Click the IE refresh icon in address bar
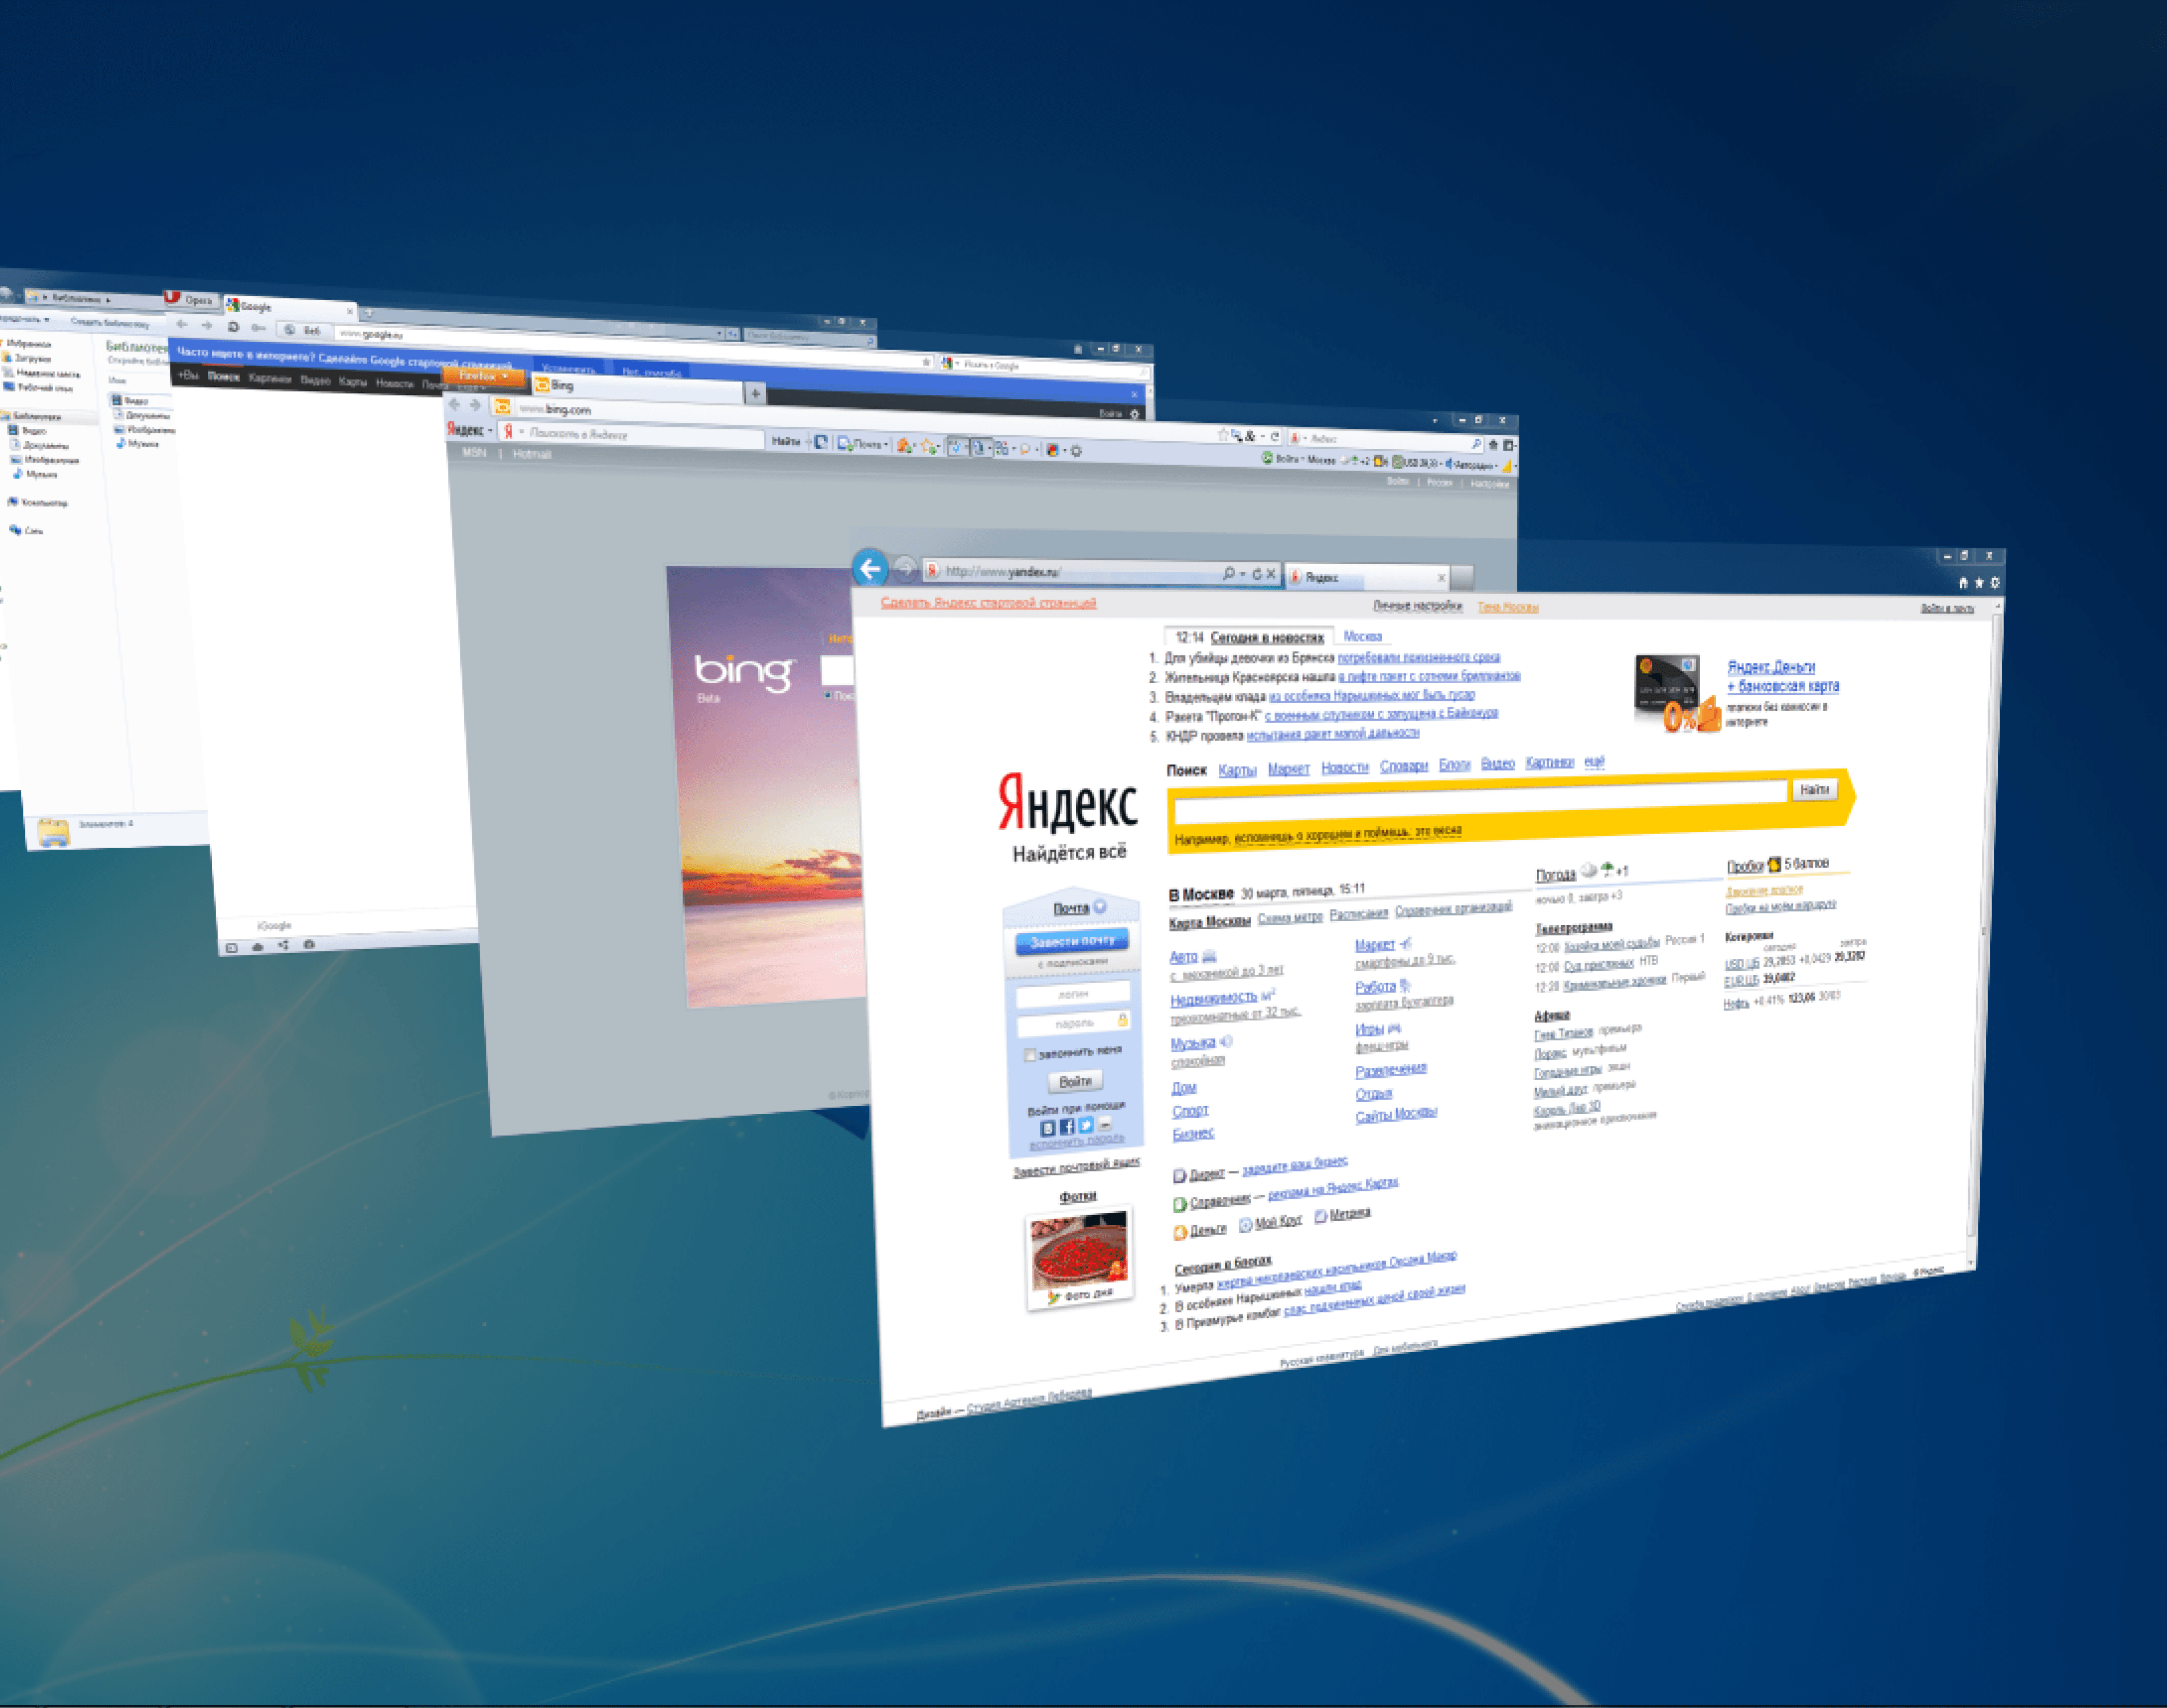2167x1708 pixels. click(1257, 574)
